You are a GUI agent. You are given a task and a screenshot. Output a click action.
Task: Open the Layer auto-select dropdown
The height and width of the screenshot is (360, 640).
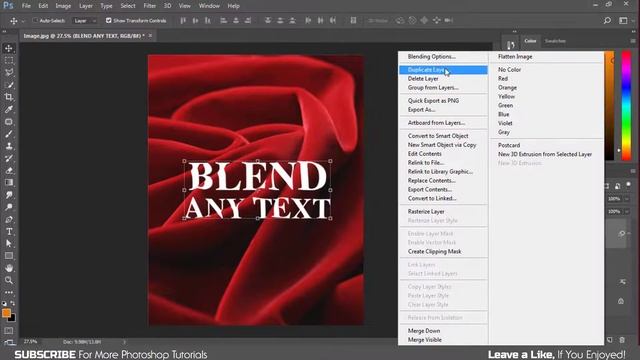click(85, 20)
